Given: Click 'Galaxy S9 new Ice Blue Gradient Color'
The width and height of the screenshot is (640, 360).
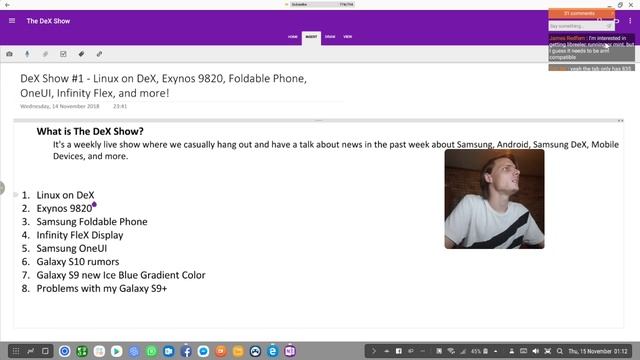Looking at the screenshot, I should (x=121, y=275).
